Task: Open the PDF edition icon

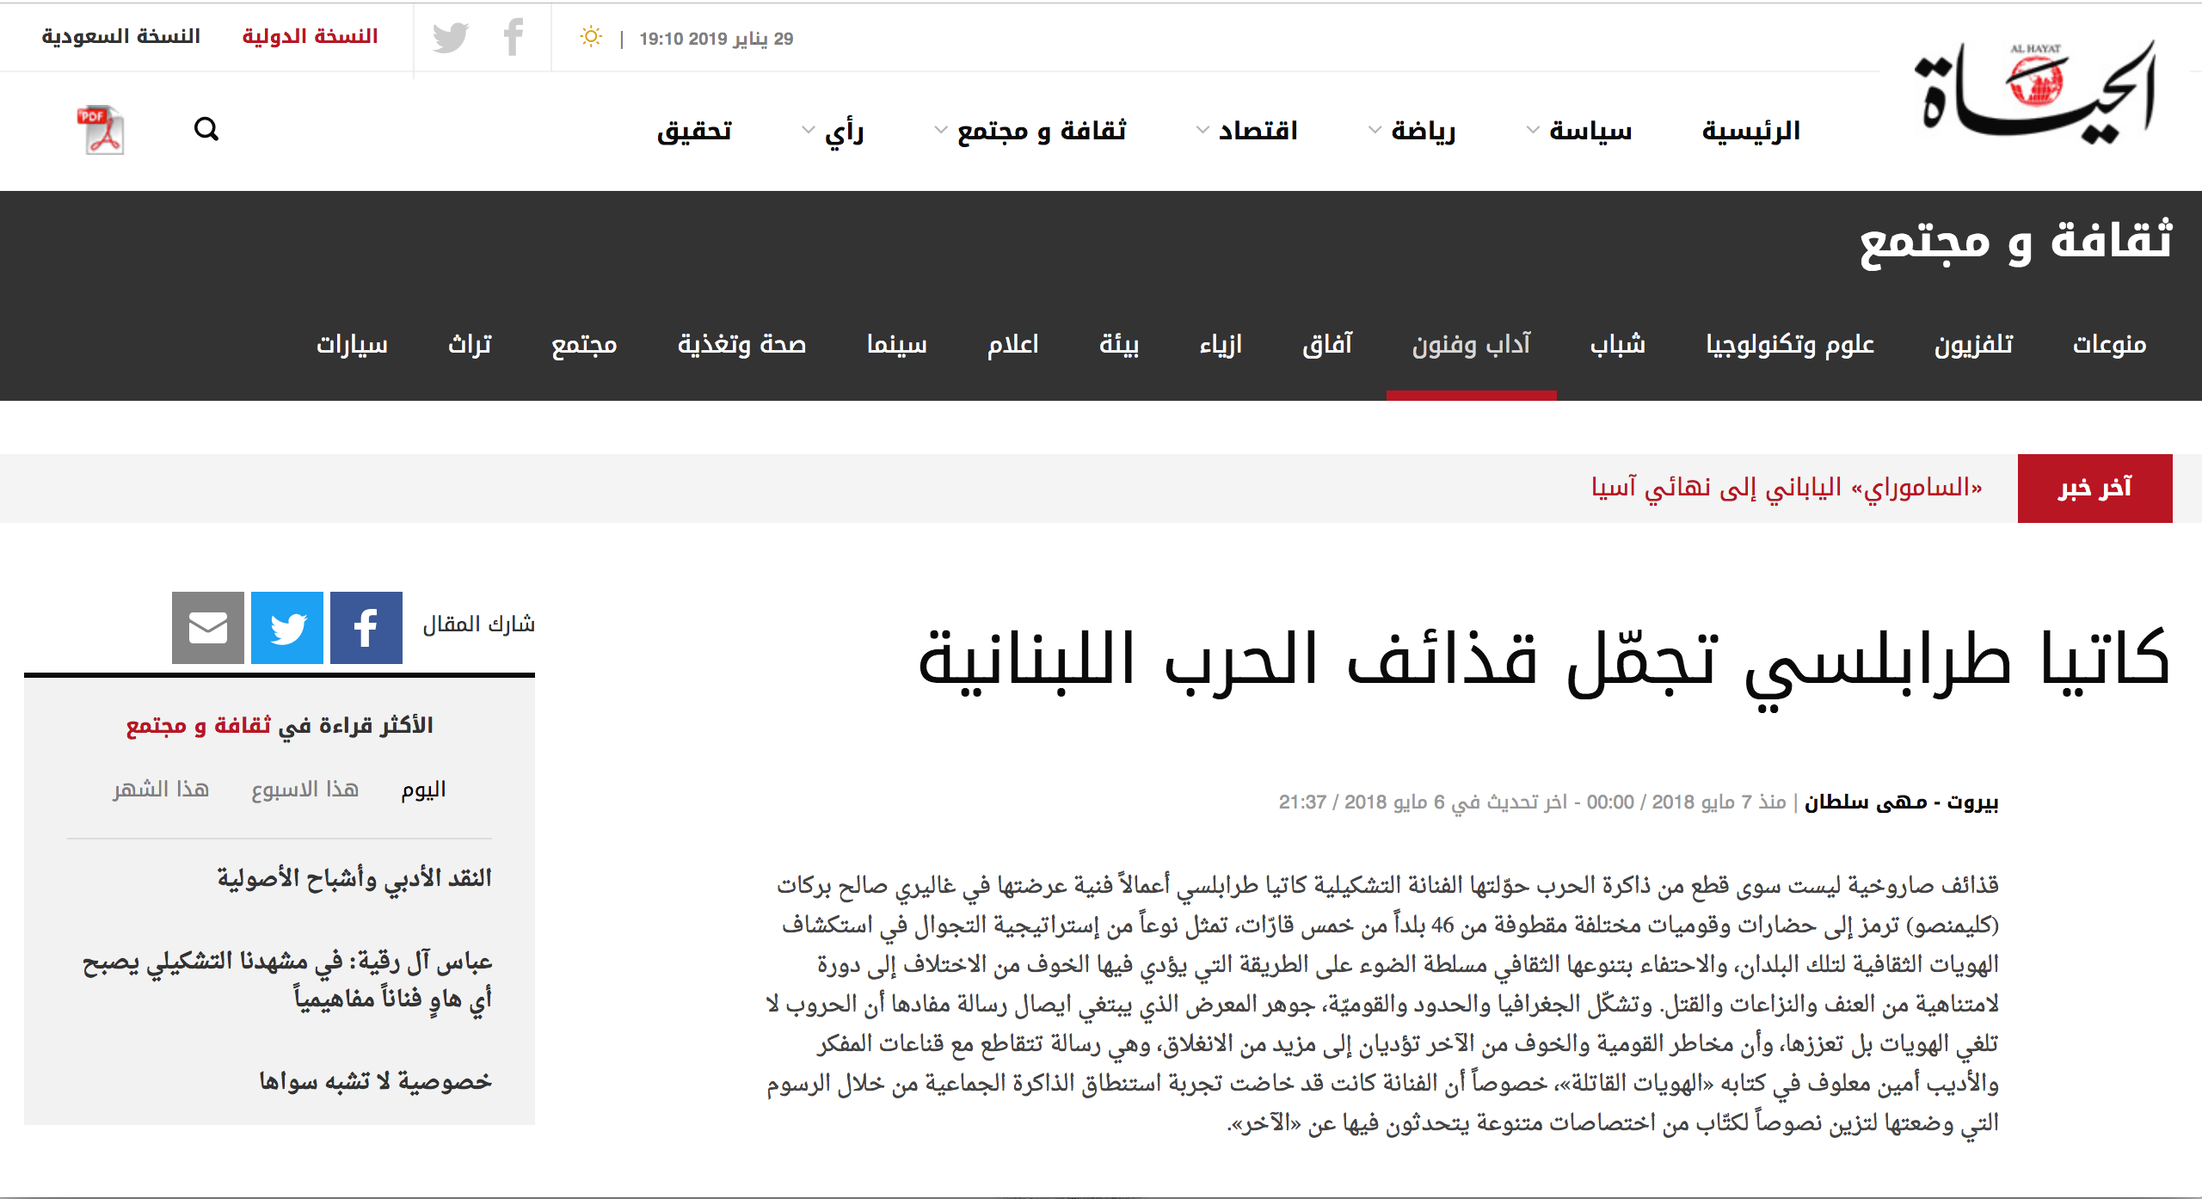Action: 100,130
